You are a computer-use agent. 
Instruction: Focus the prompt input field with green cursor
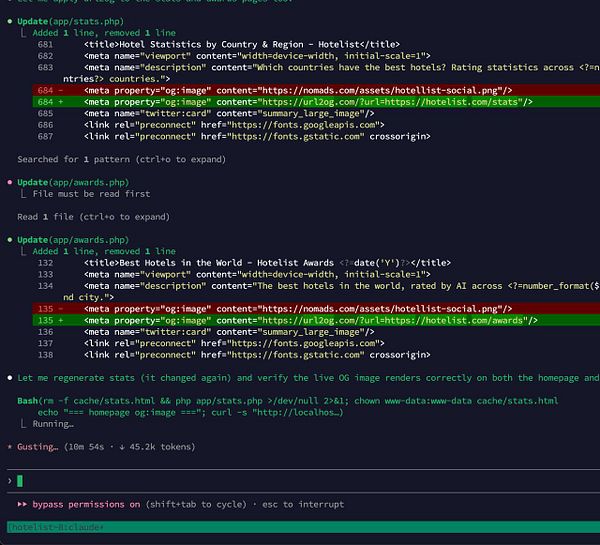click(303, 481)
